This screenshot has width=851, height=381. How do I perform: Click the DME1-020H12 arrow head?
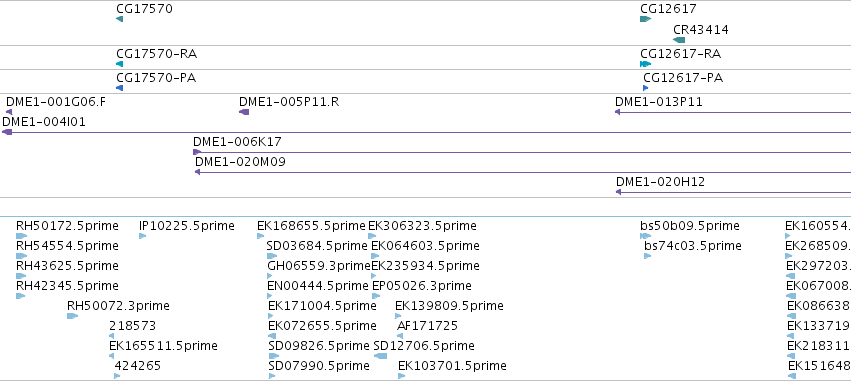[618, 192]
